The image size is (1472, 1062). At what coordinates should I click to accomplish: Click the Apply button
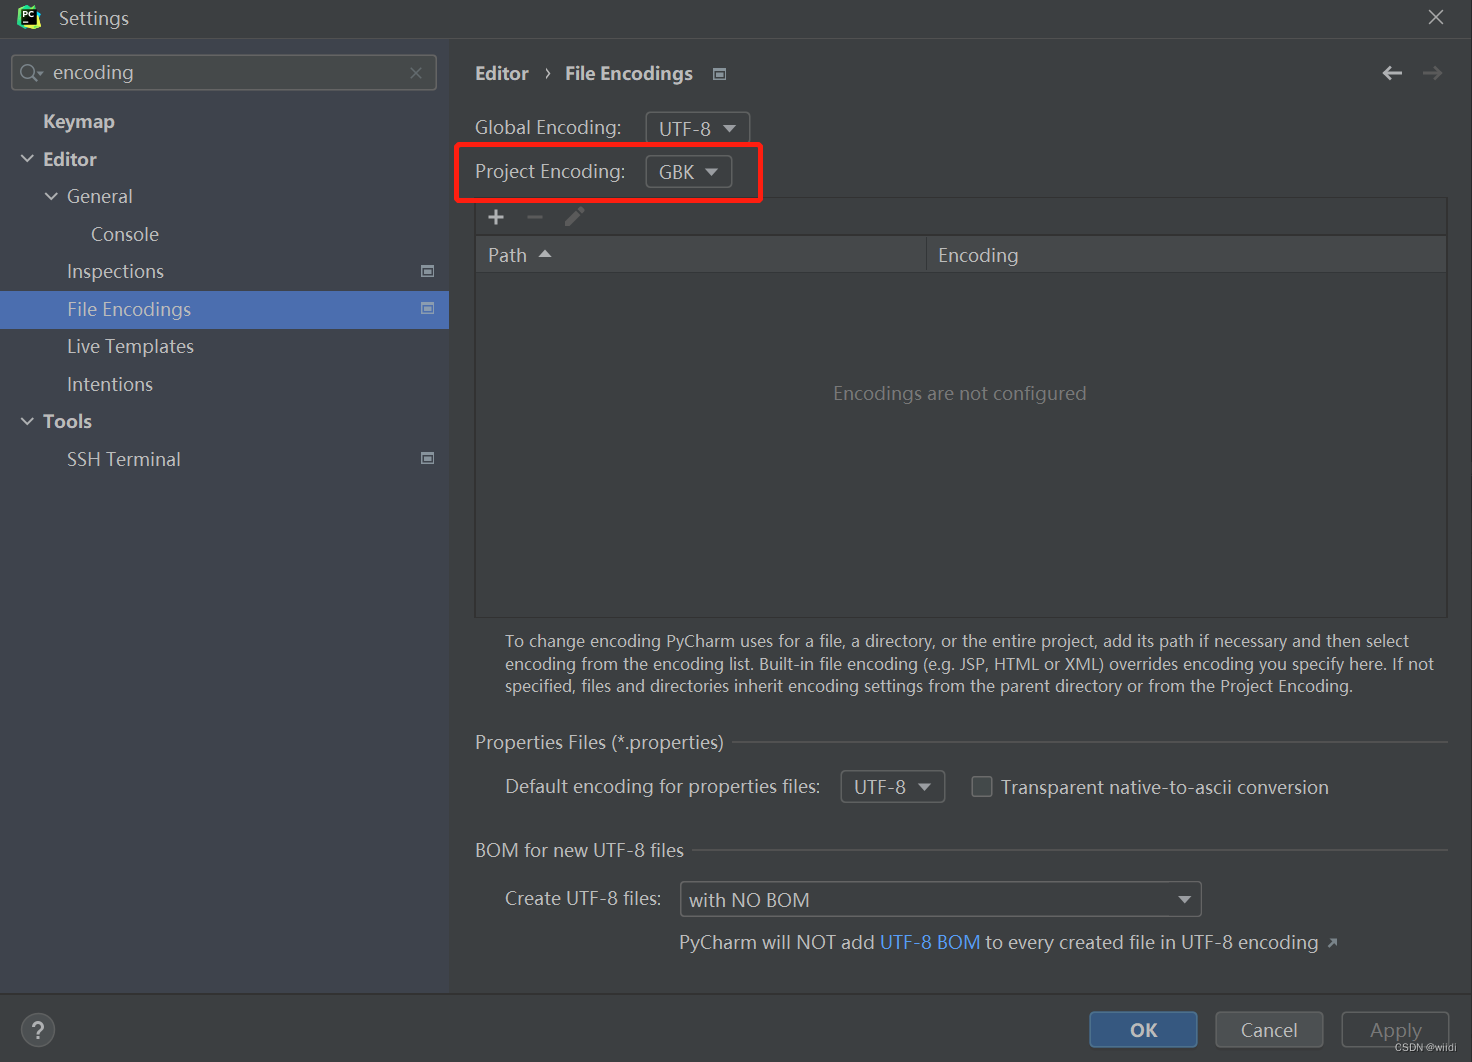click(1395, 1030)
